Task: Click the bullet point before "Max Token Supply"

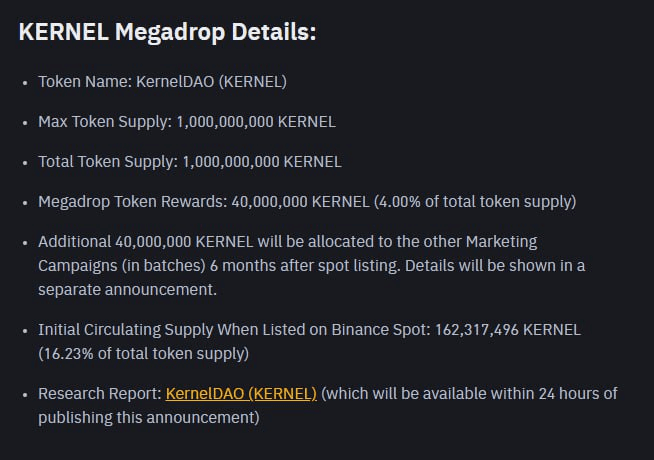Action: pos(24,122)
